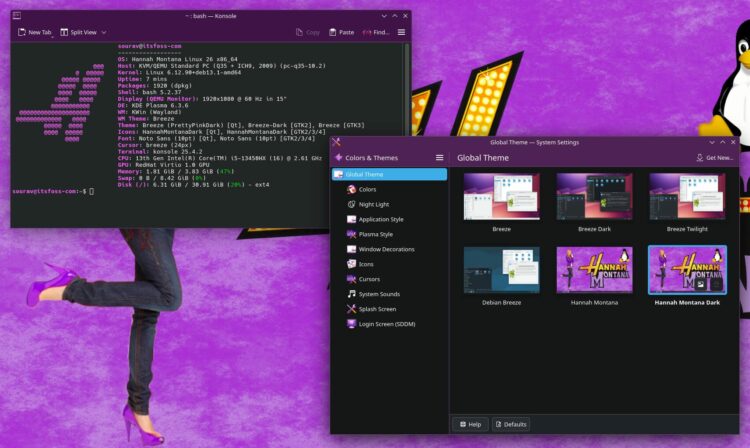Minimize the Konsole window
750x448 pixels.
point(384,16)
